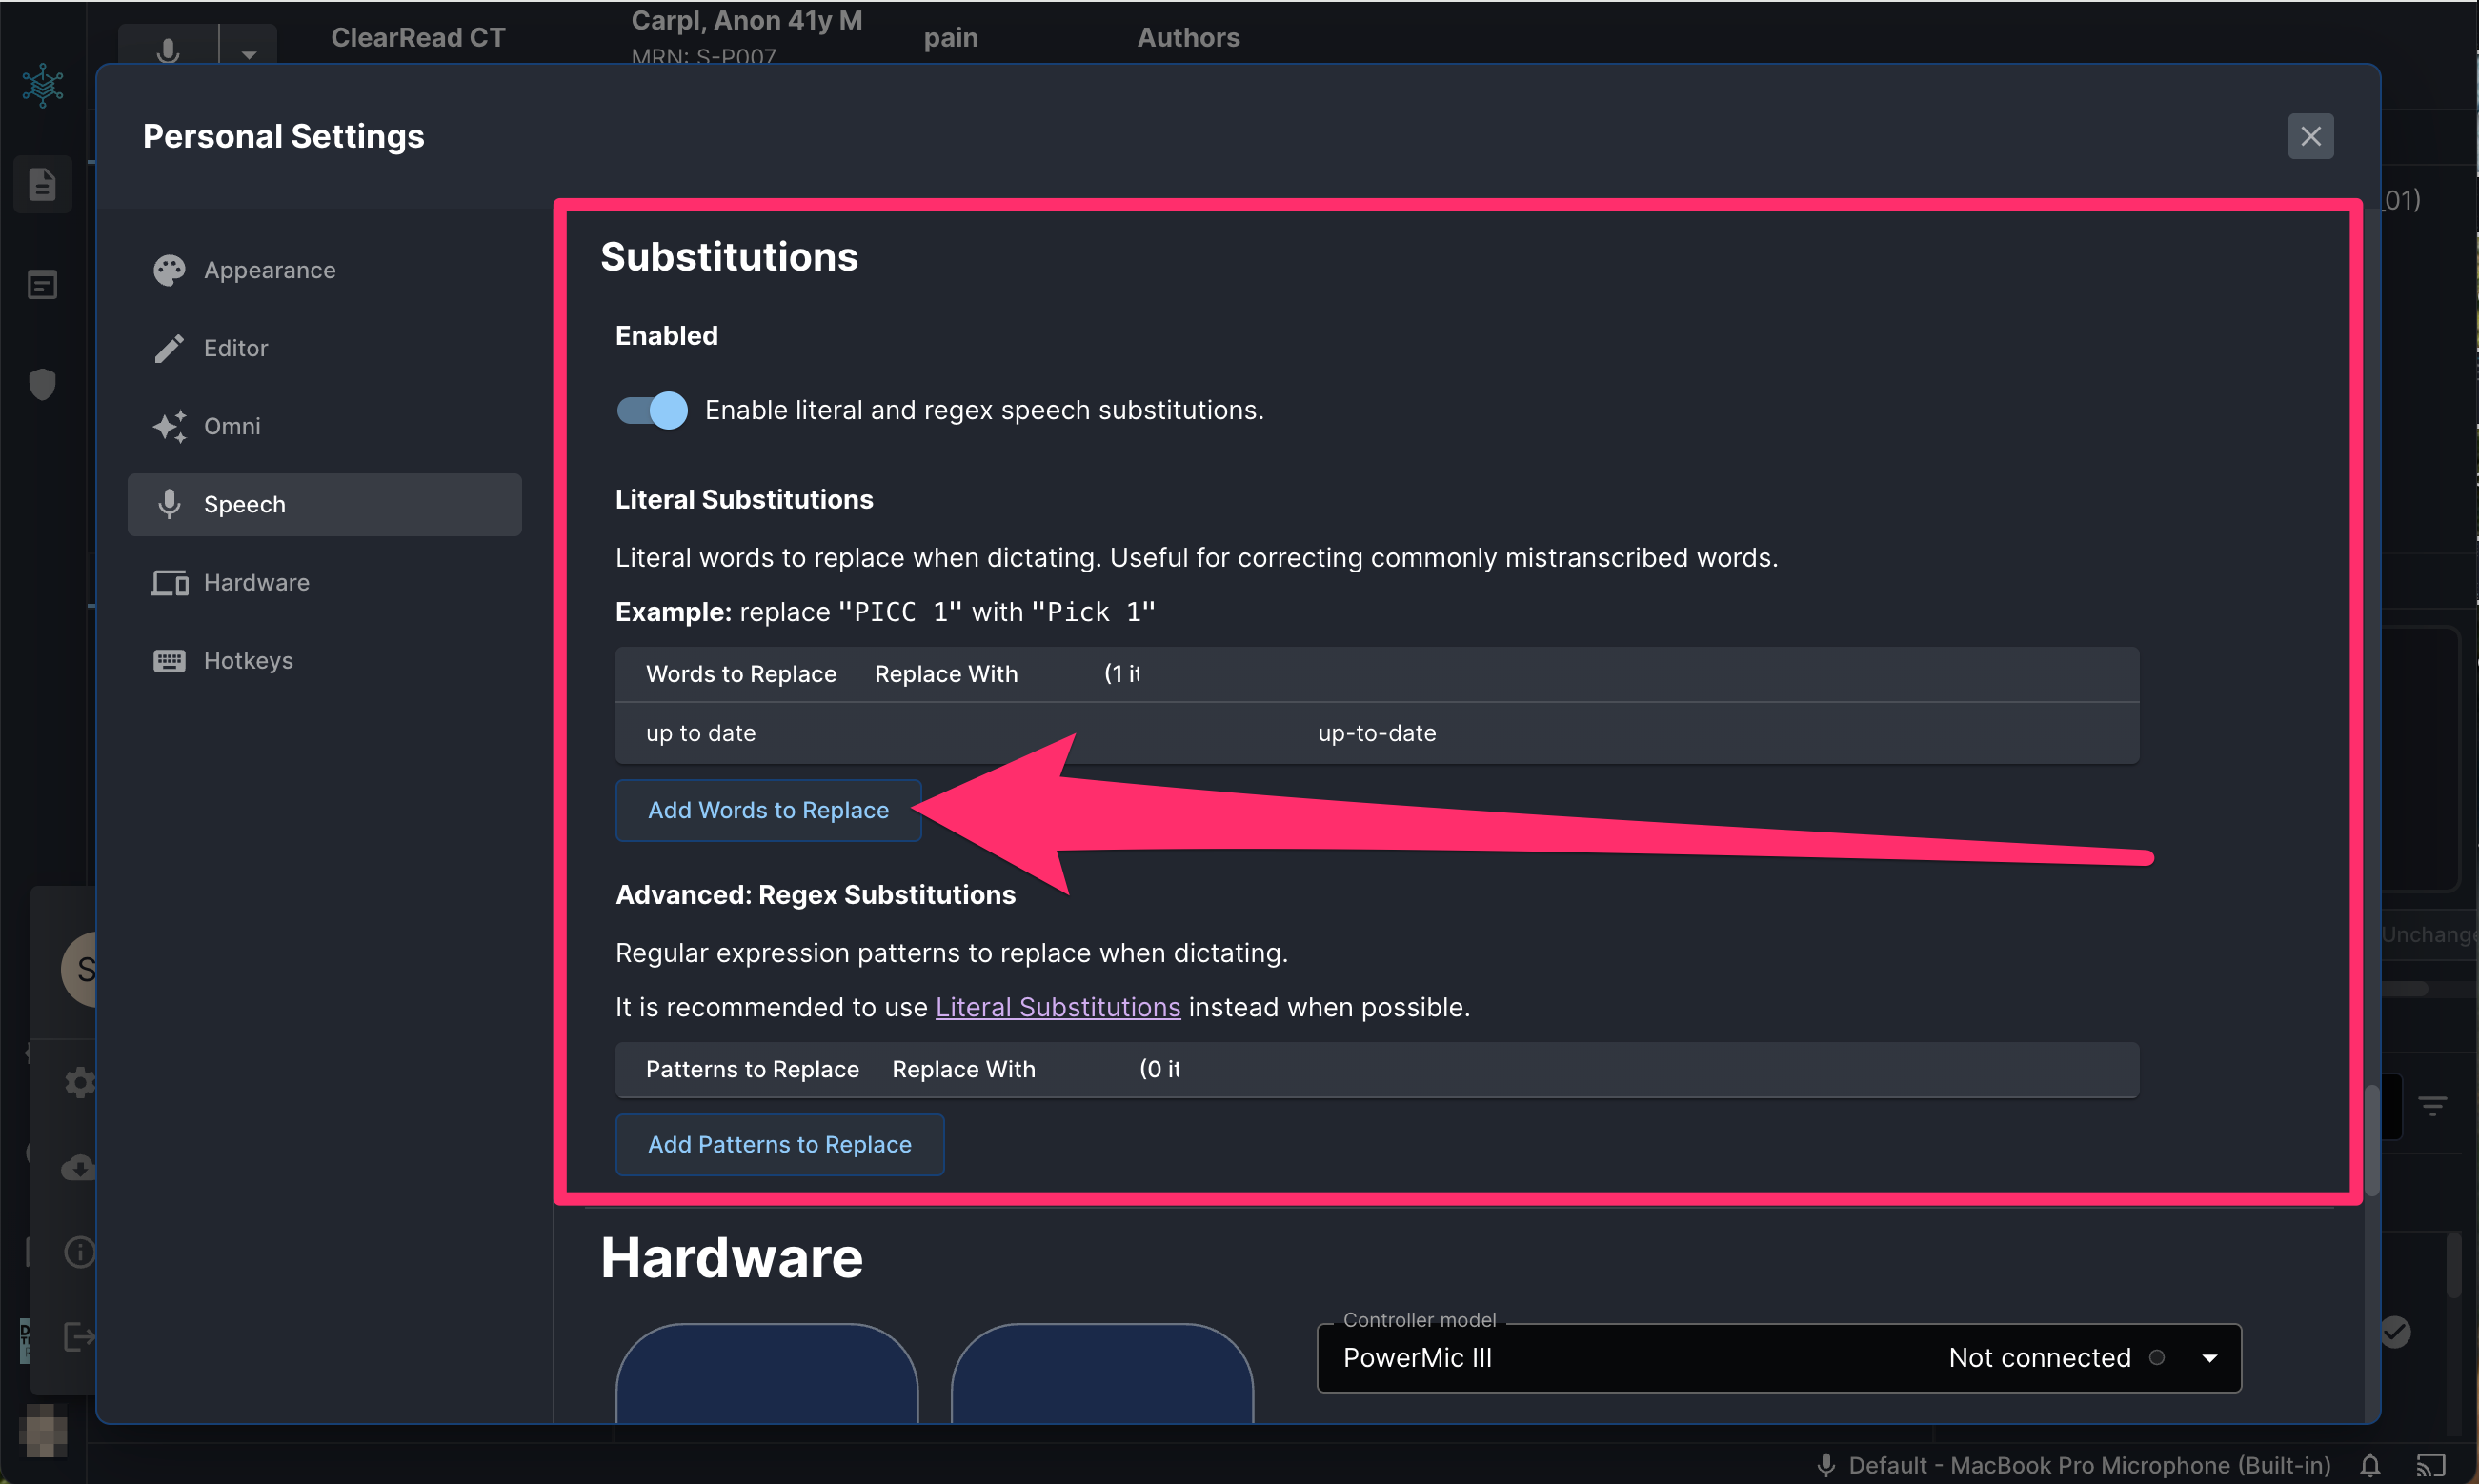
Task: Select the 'up-to-date' replacement cell
Action: point(1377,733)
